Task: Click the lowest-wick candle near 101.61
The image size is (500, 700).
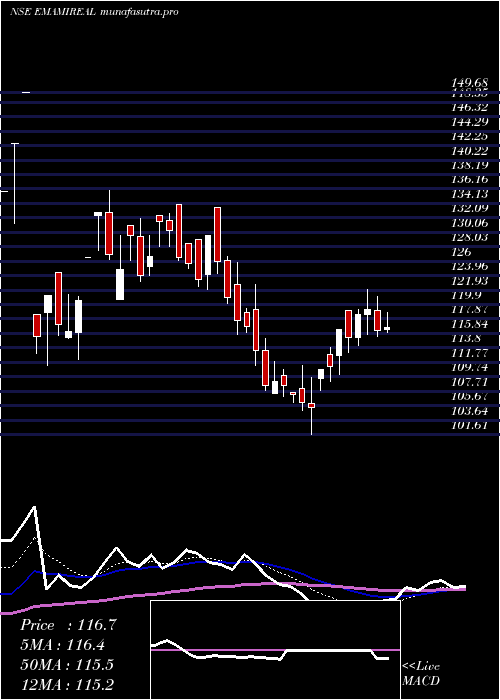Action: pos(312,405)
